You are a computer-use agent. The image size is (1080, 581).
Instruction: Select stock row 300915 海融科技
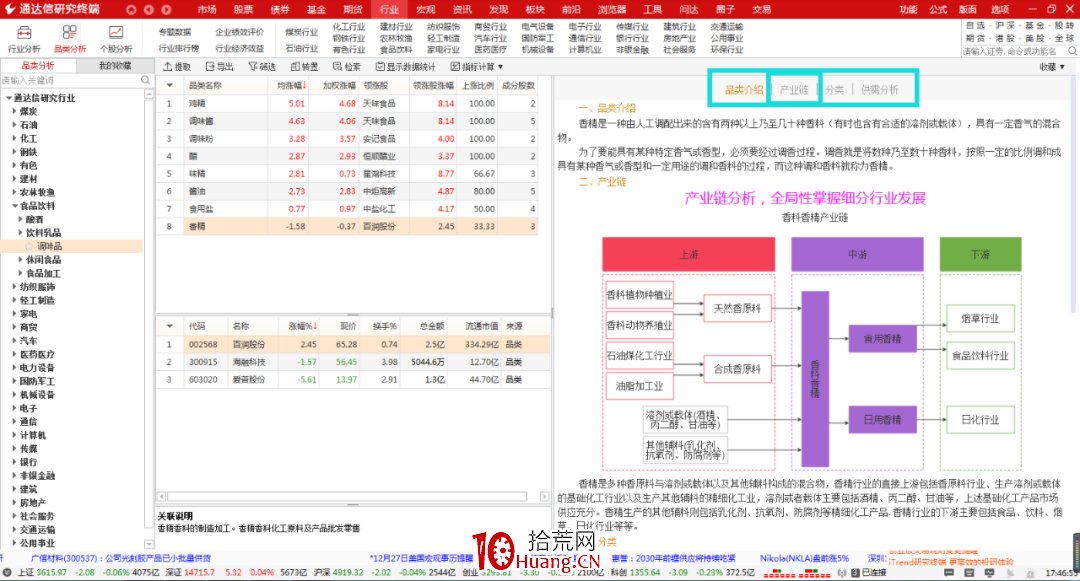point(354,362)
